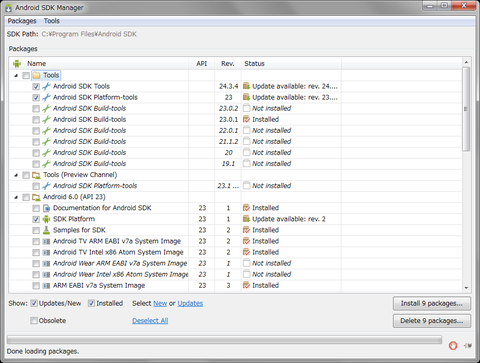Collapse the Tools (Preview Channel) group
The height and width of the screenshot is (363, 480).
(16, 175)
